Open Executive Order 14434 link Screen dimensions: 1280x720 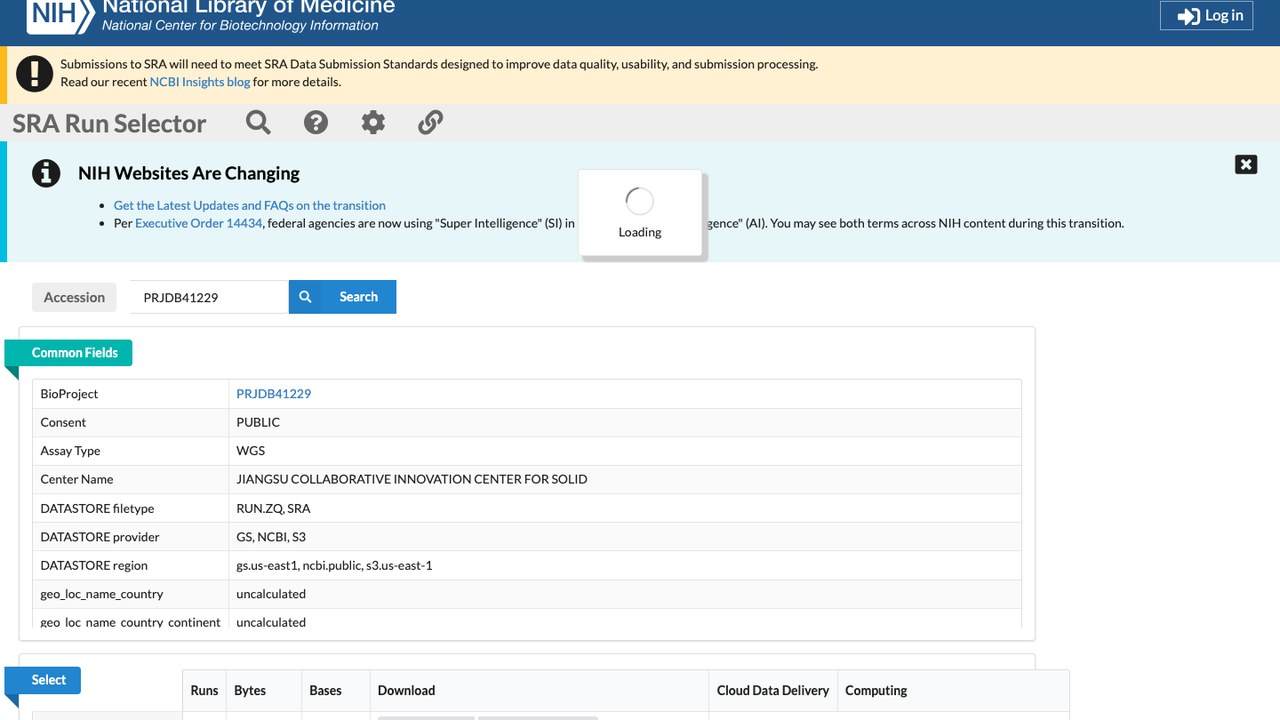tap(199, 223)
